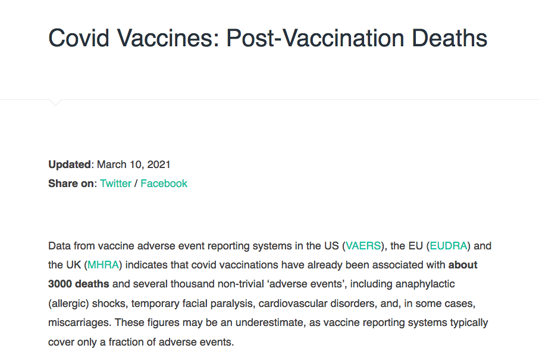This screenshot has width=539, height=364.
Task: Click Post-Vaccination in the page title
Action: pyautogui.click(x=315, y=37)
